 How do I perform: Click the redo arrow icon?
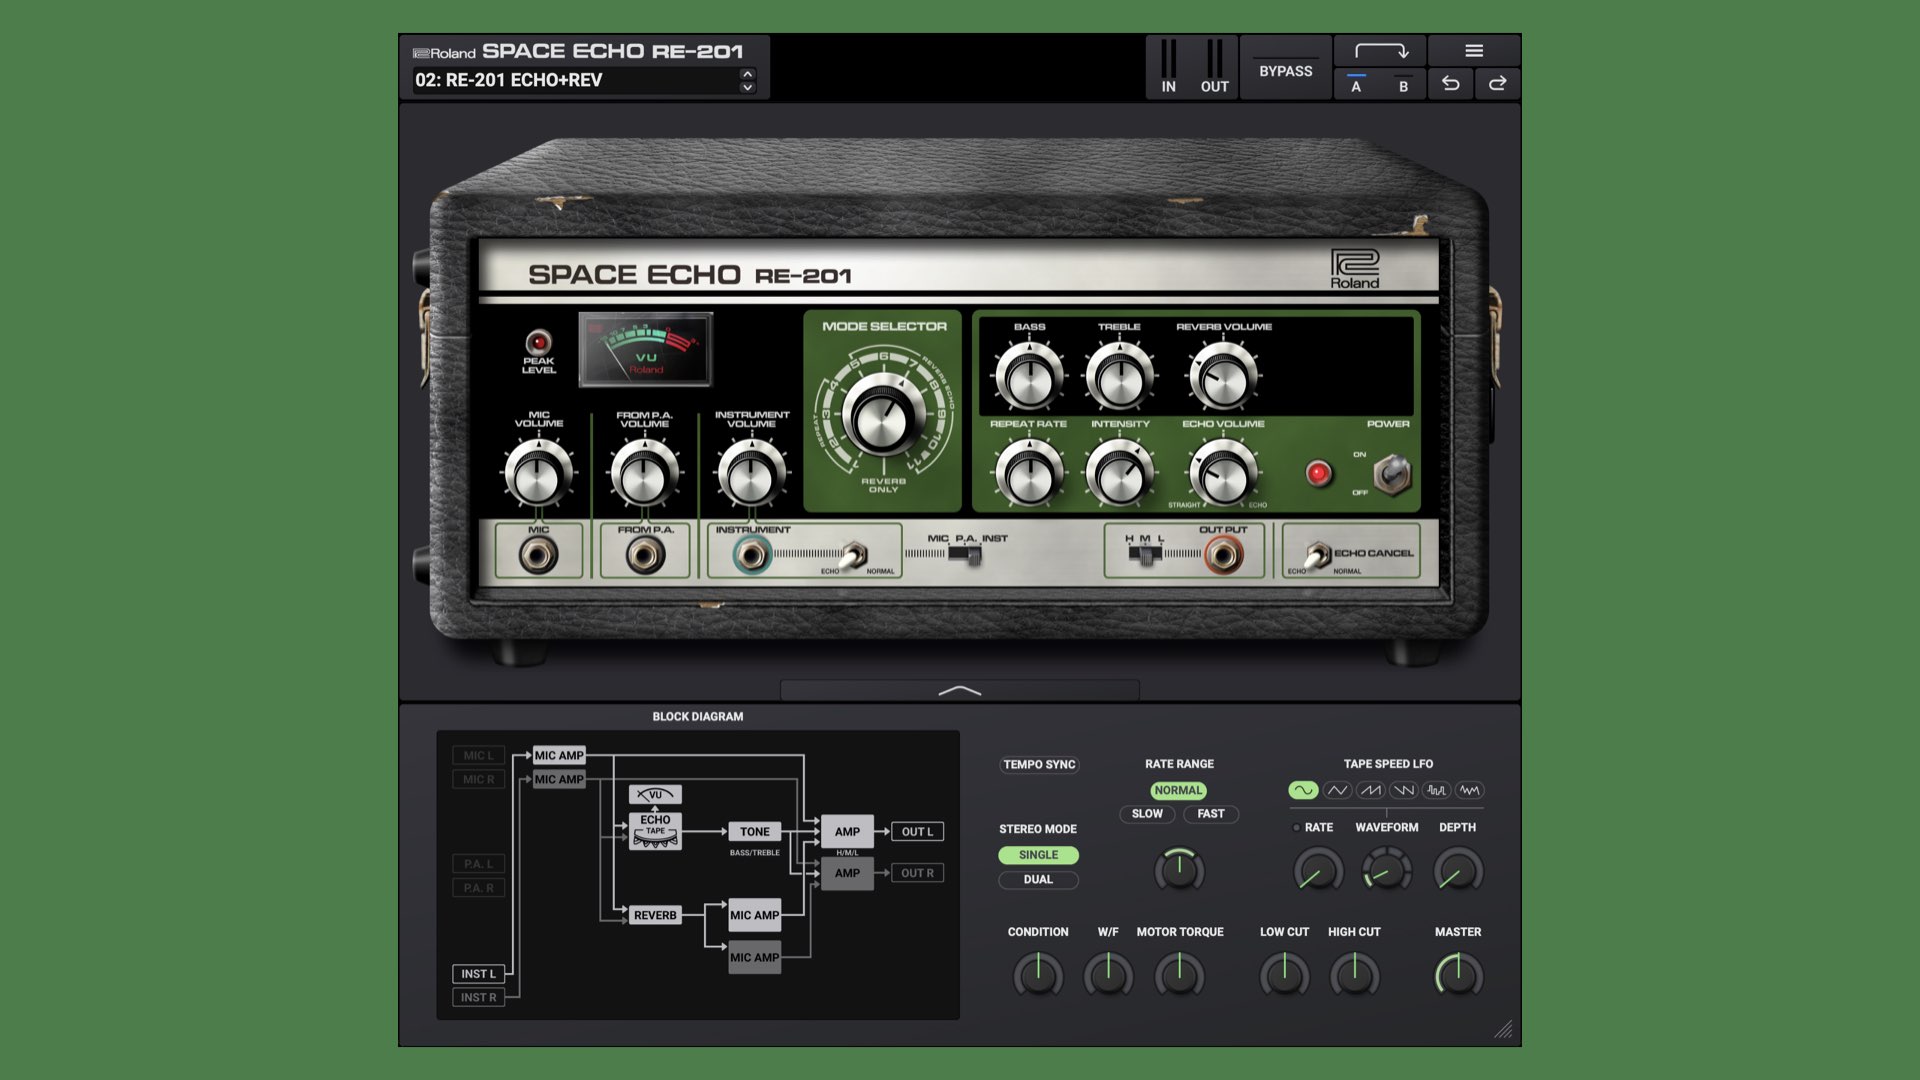coord(1497,84)
